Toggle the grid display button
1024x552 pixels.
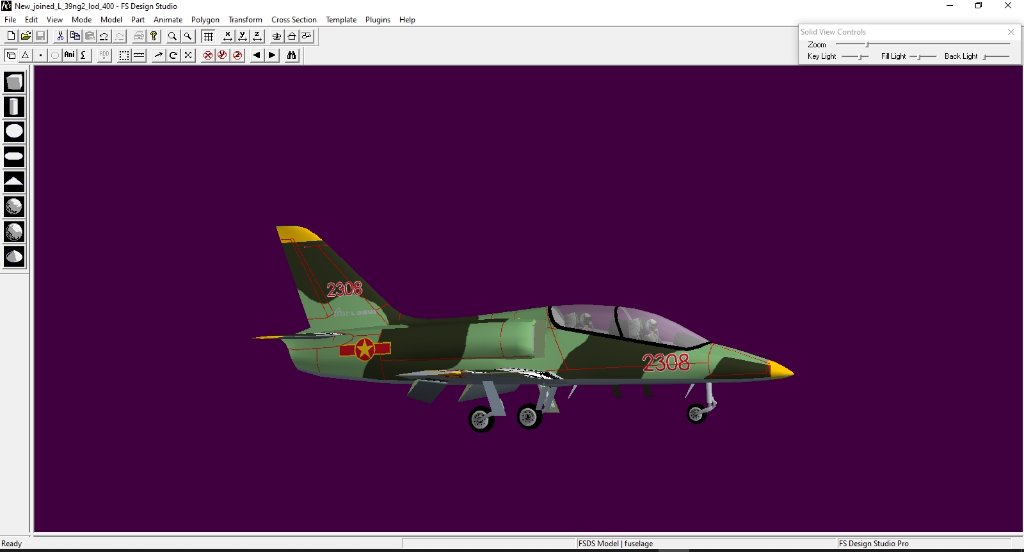pos(208,36)
